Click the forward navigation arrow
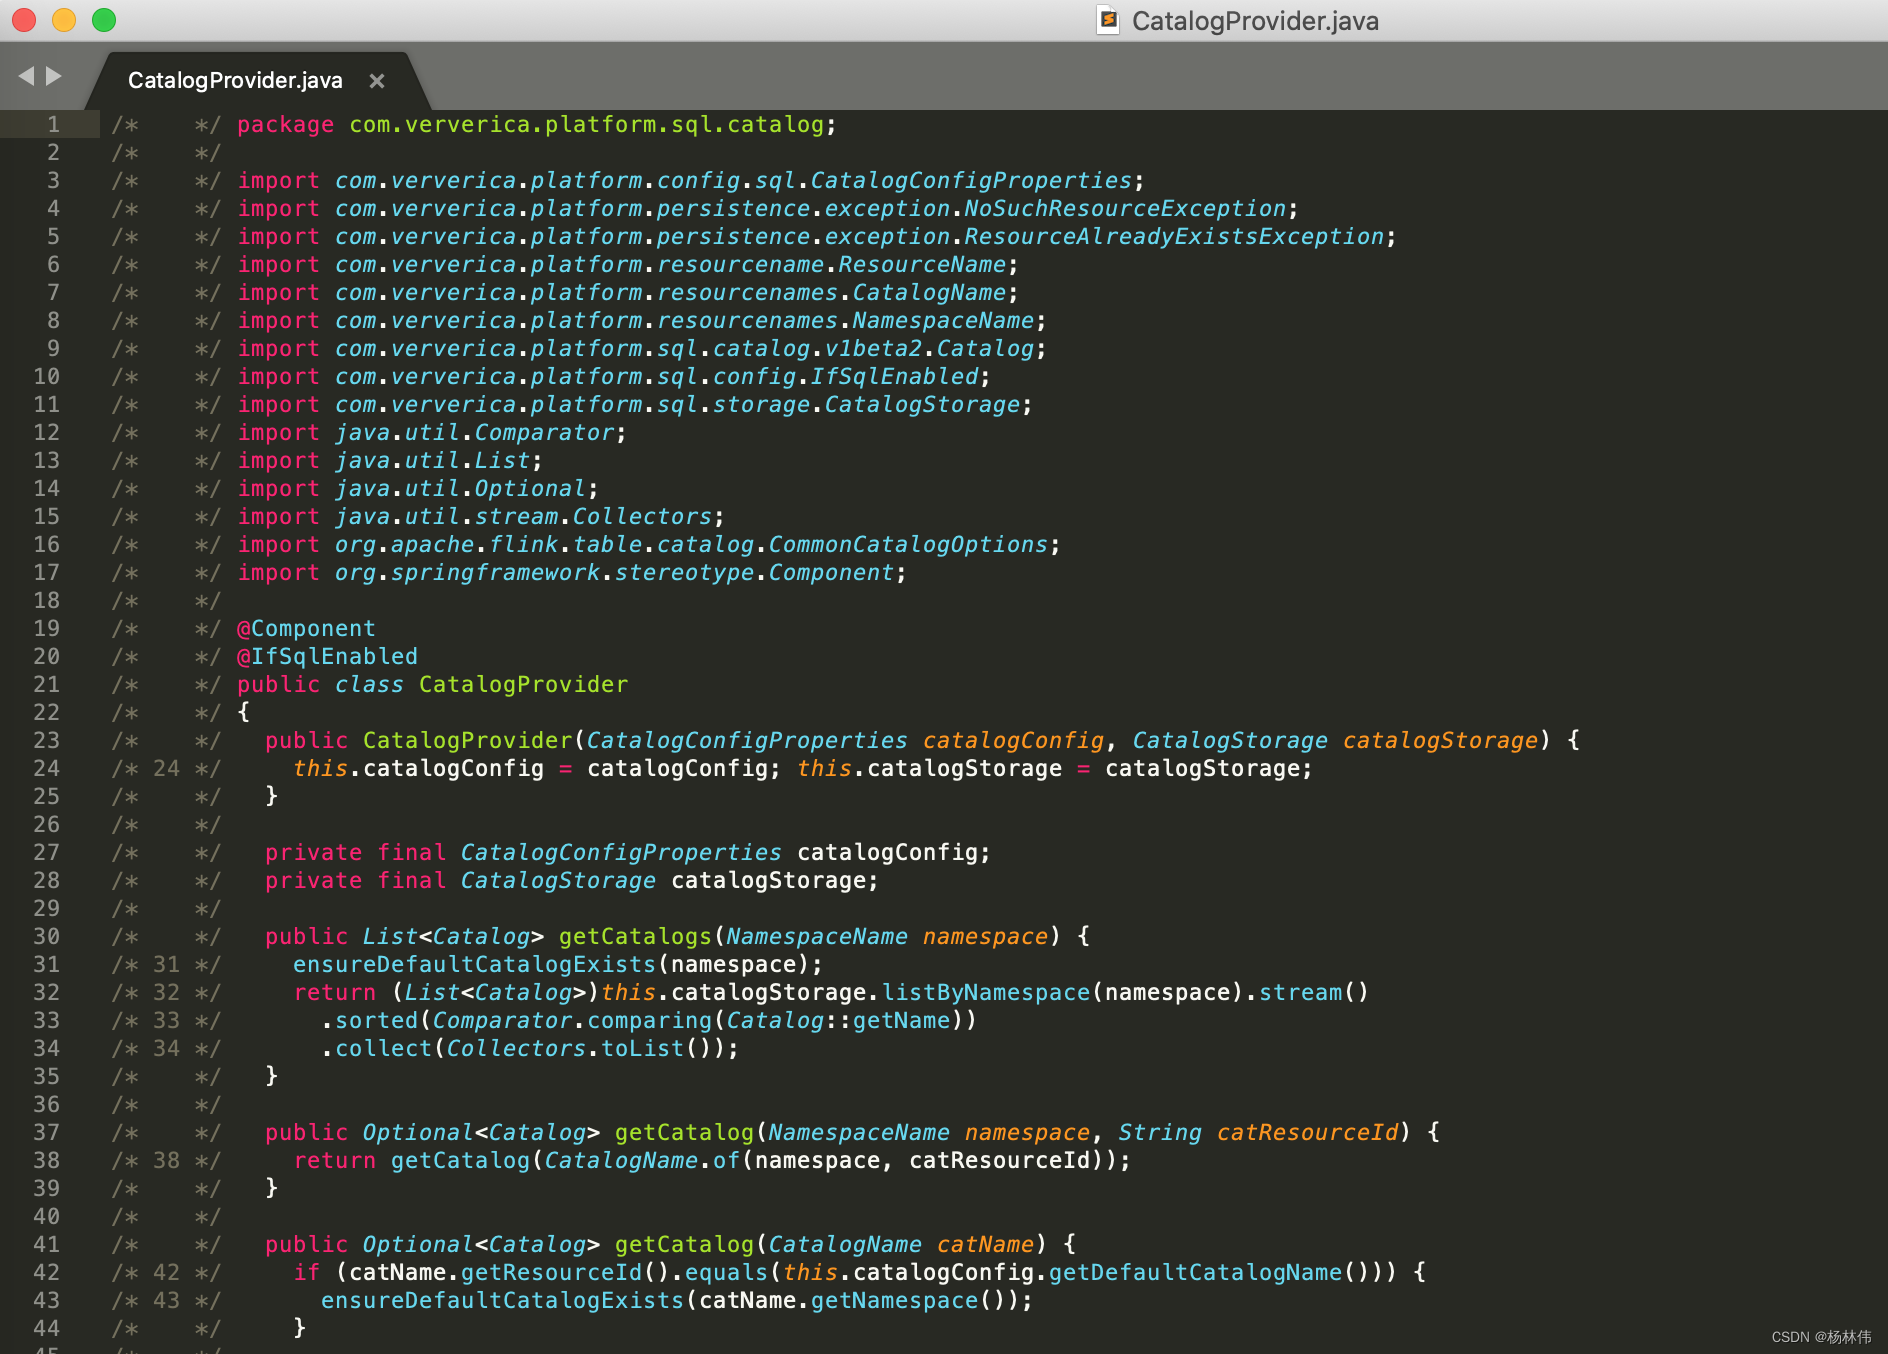This screenshot has height=1354, width=1888. [54, 76]
